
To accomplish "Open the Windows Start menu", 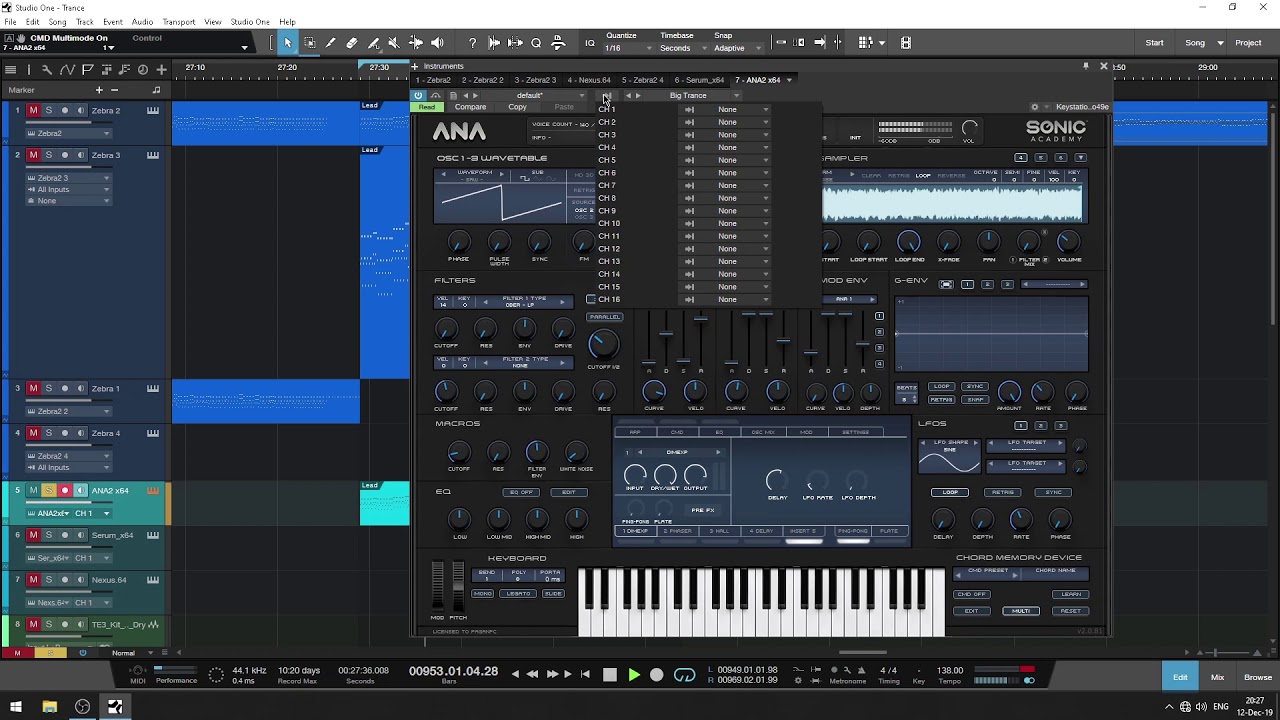I will (16, 707).
